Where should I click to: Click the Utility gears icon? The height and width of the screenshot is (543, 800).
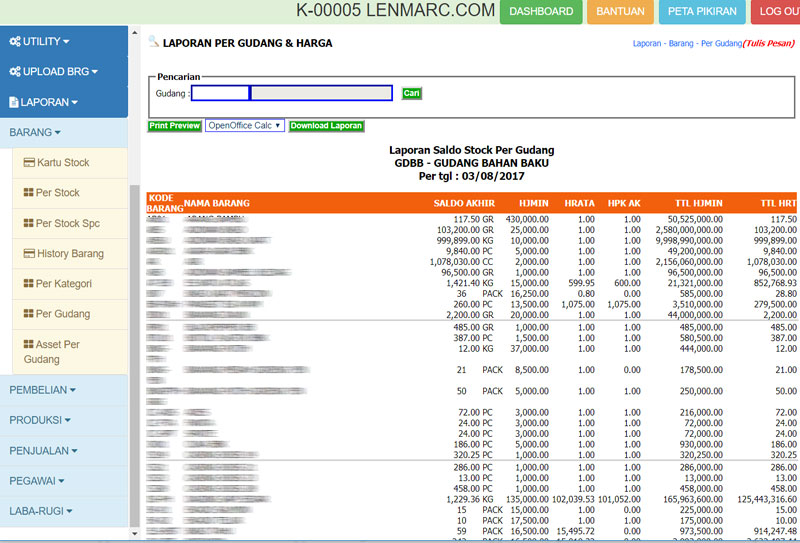point(15,41)
